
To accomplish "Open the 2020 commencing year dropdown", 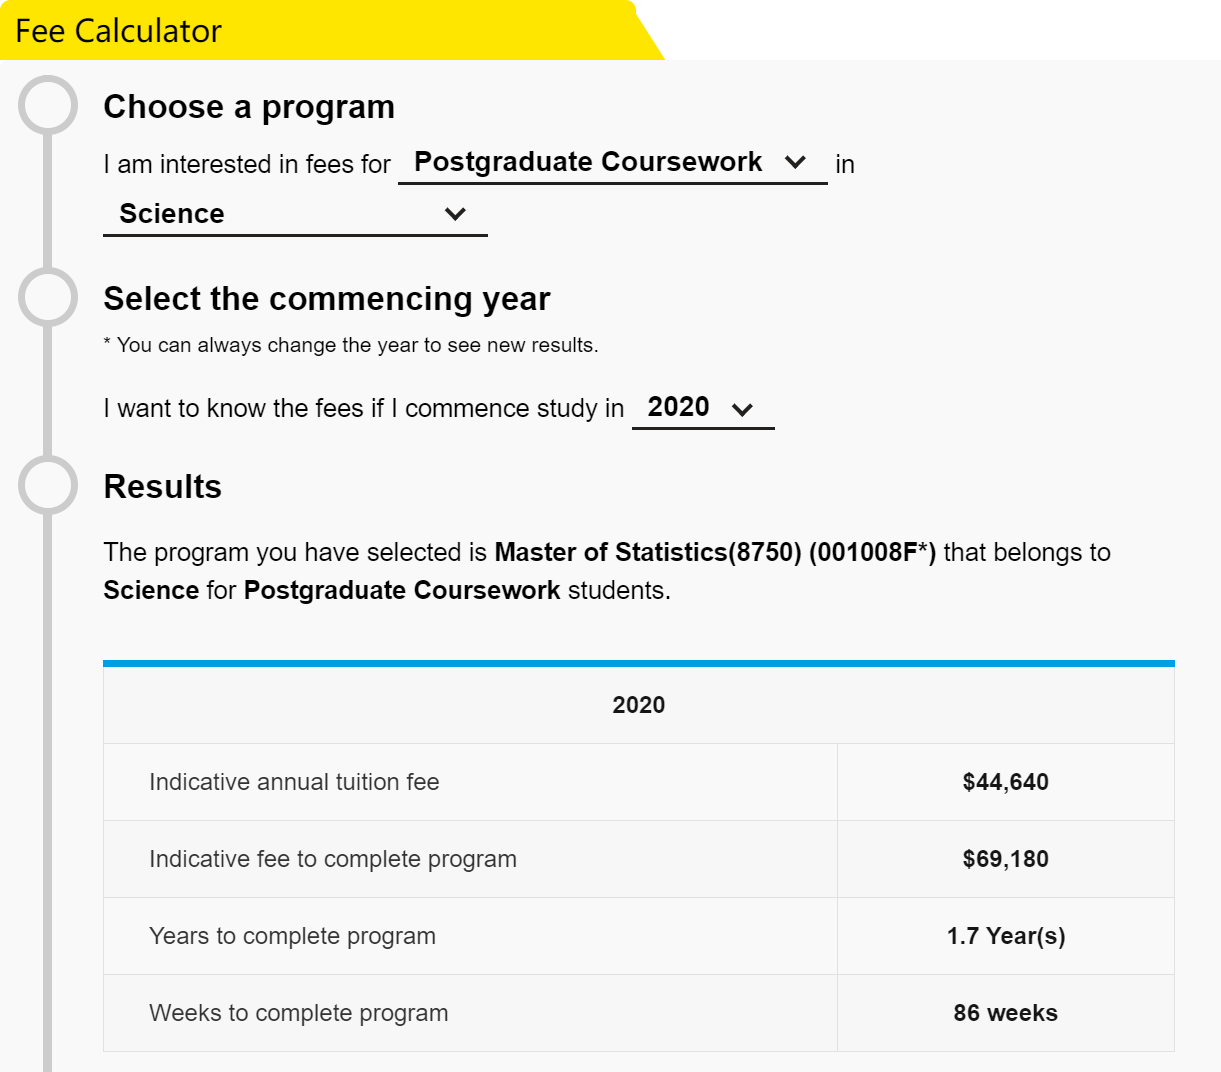I will point(703,408).
